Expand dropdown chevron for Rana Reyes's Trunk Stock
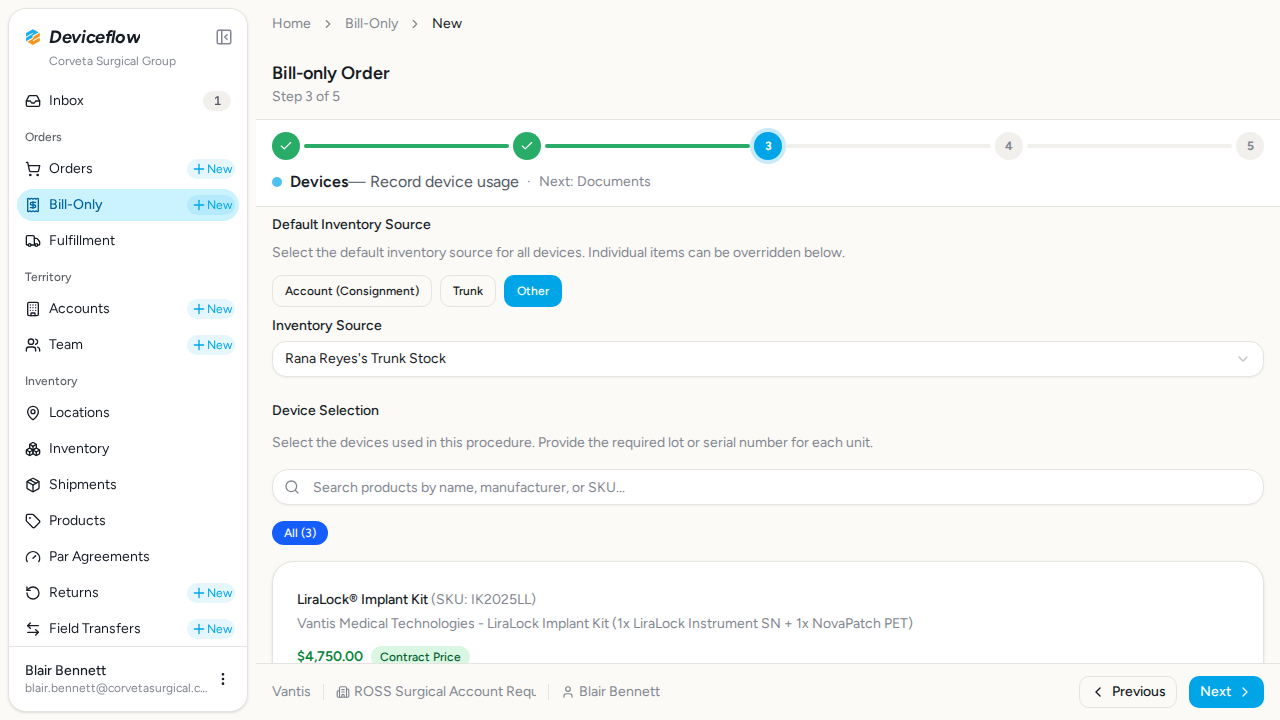1280x720 pixels. click(x=1243, y=359)
